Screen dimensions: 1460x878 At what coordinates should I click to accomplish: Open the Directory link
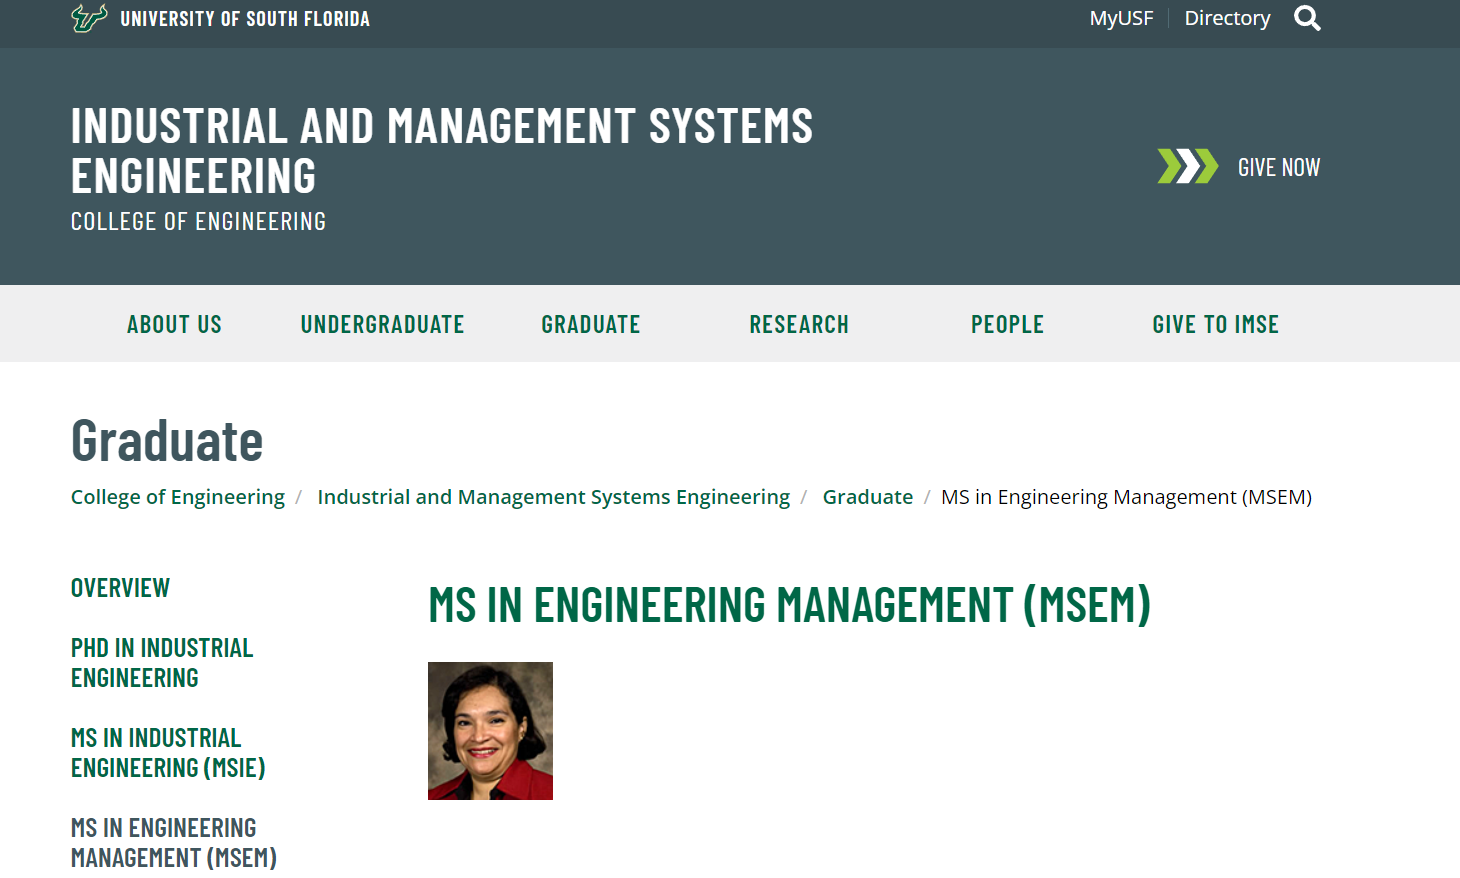[x=1227, y=18]
